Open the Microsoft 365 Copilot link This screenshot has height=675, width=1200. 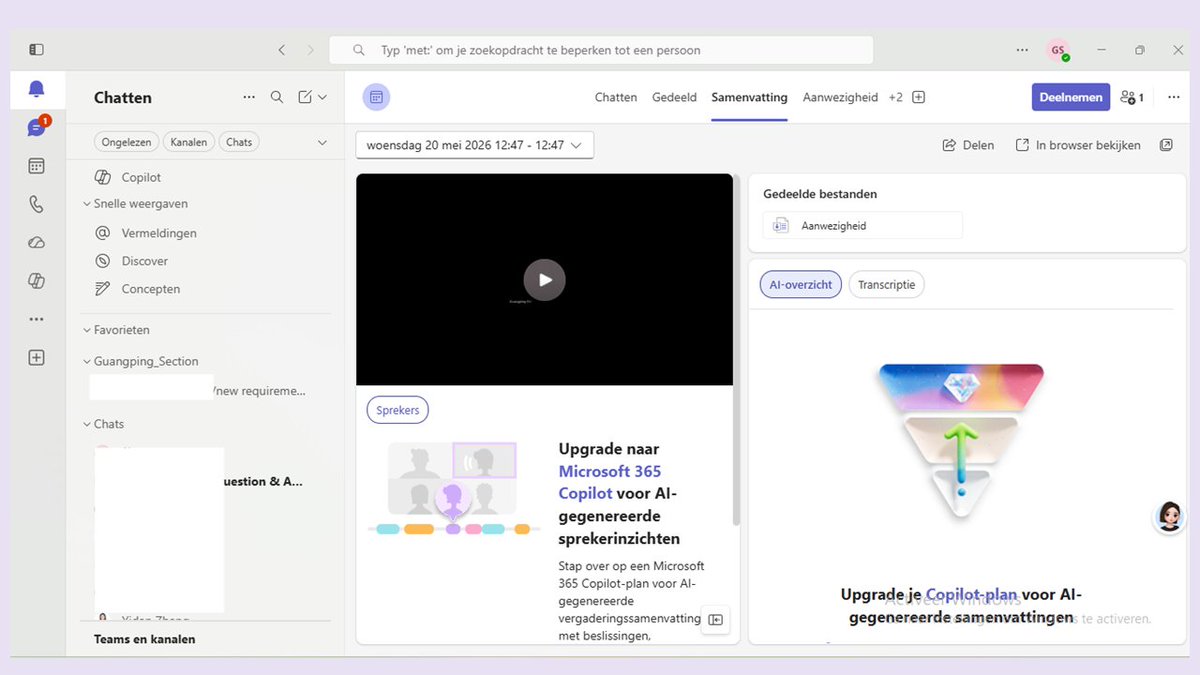[610, 482]
